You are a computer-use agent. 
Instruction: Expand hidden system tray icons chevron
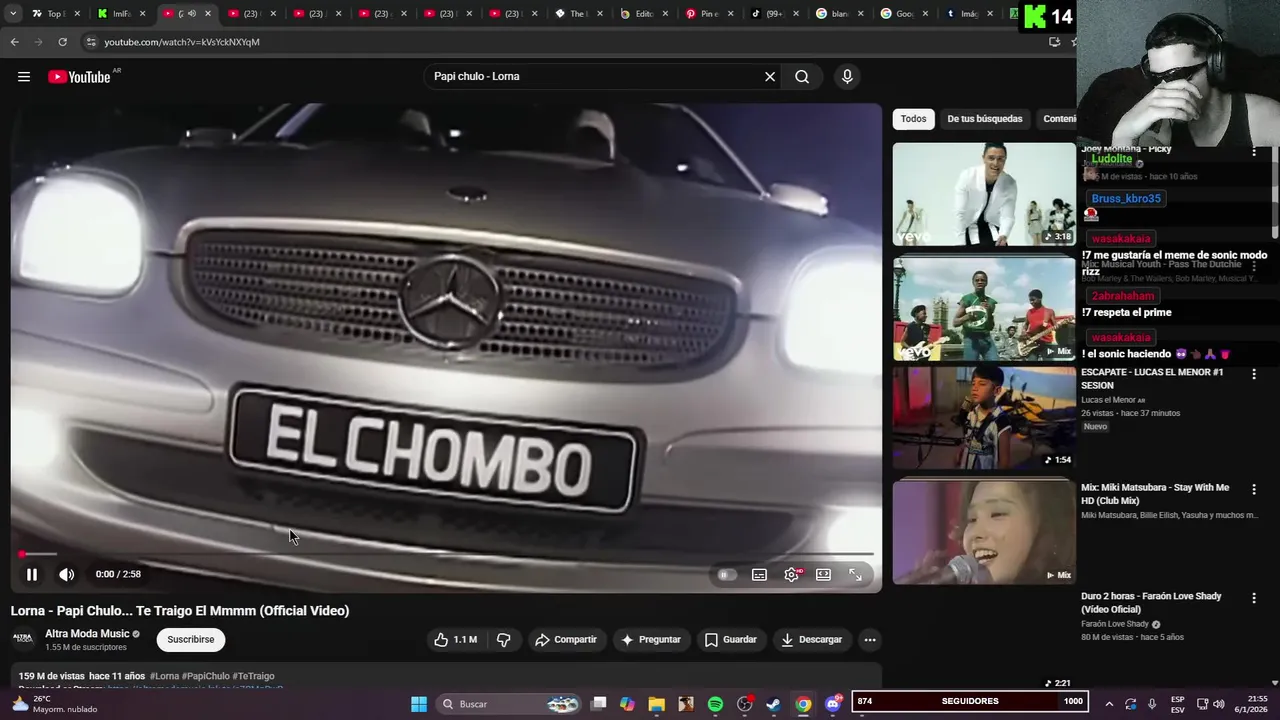(1108, 704)
